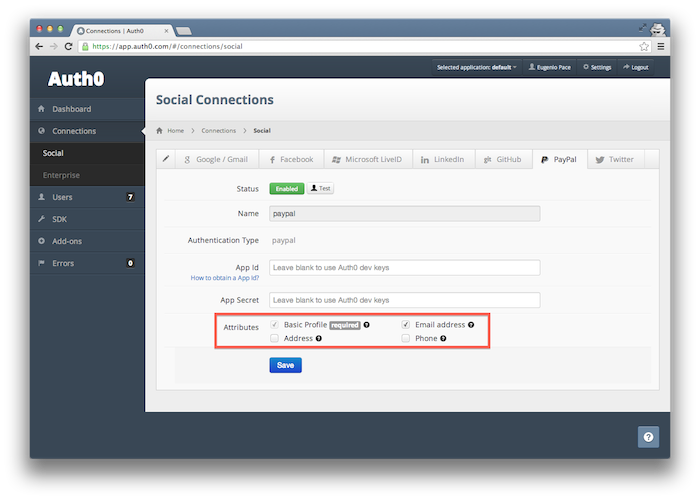Click the Test connection button

[x=321, y=189]
